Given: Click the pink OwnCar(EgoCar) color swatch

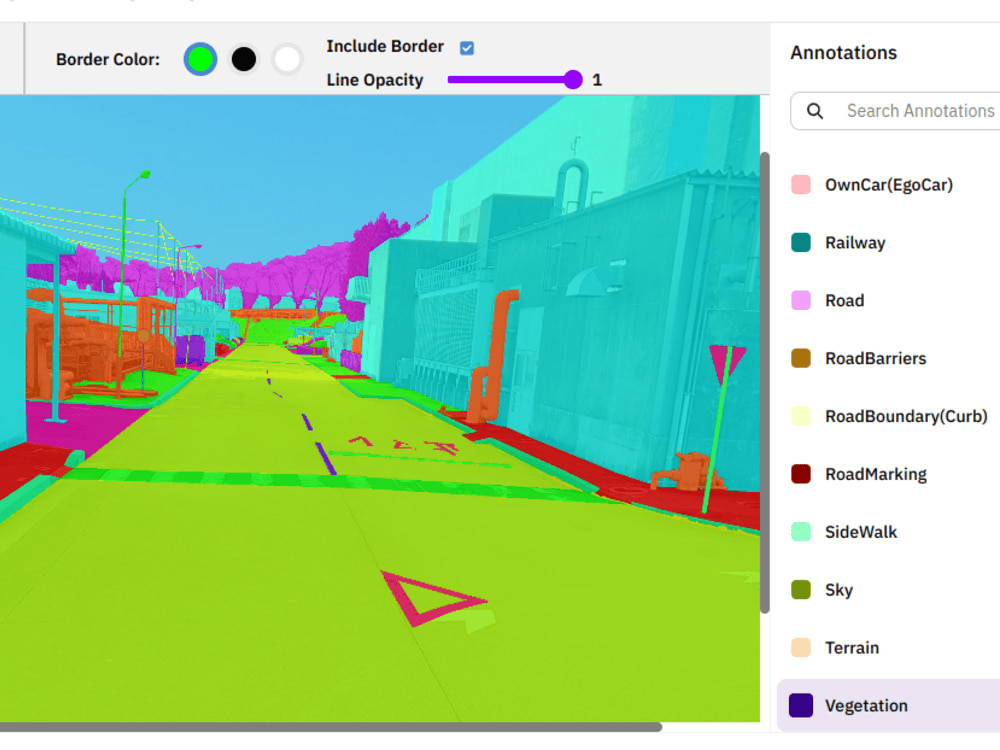Looking at the screenshot, I should click(801, 185).
